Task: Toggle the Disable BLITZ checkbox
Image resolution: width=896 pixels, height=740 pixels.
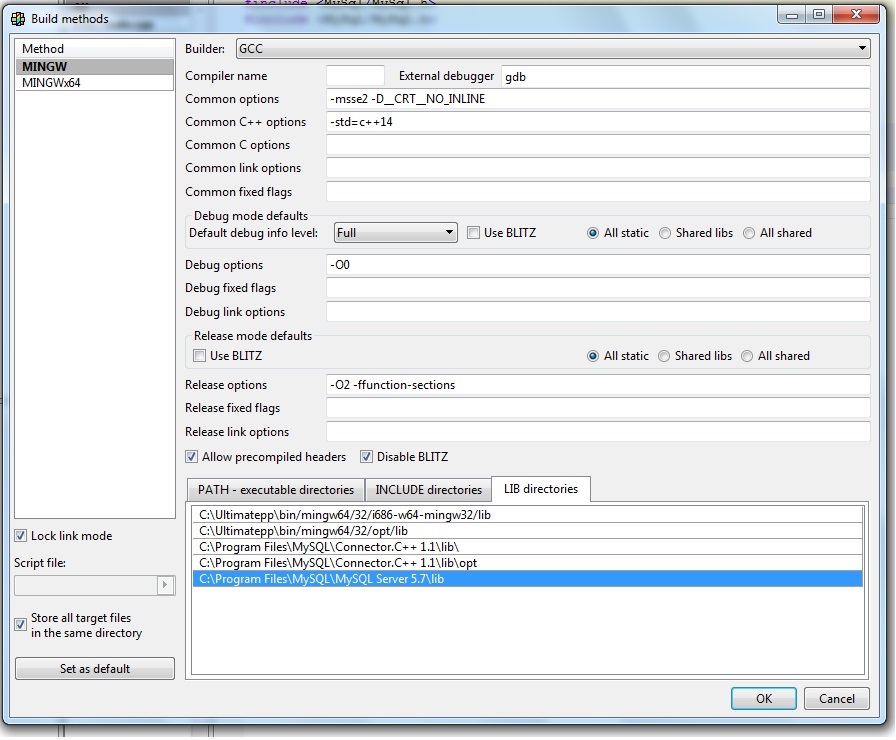Action: pyautogui.click(x=366, y=457)
